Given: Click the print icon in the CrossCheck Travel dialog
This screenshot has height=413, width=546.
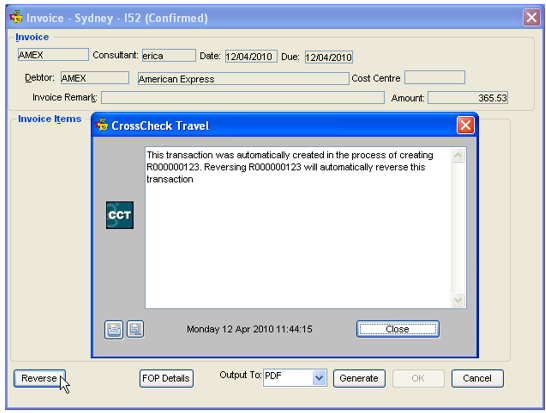Looking at the screenshot, I should tap(114, 329).
